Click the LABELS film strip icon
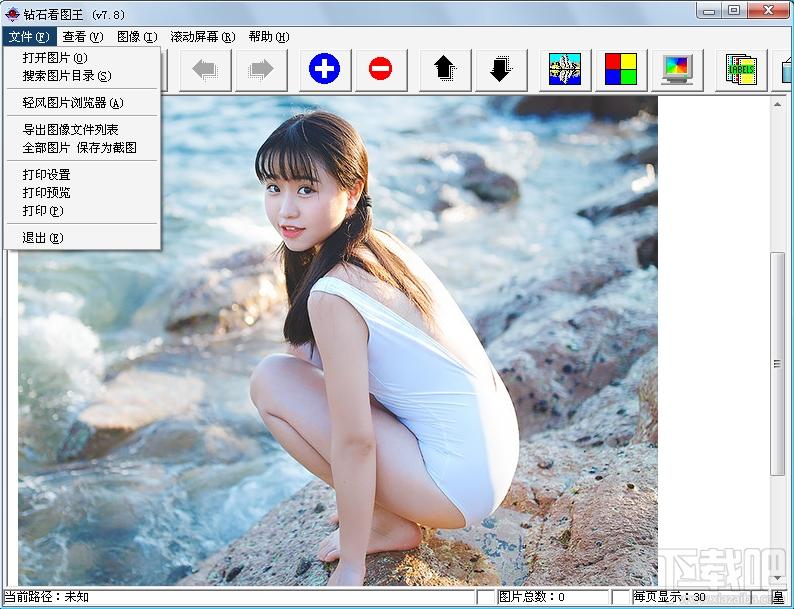Viewport: 794px width, 609px height. pos(741,70)
